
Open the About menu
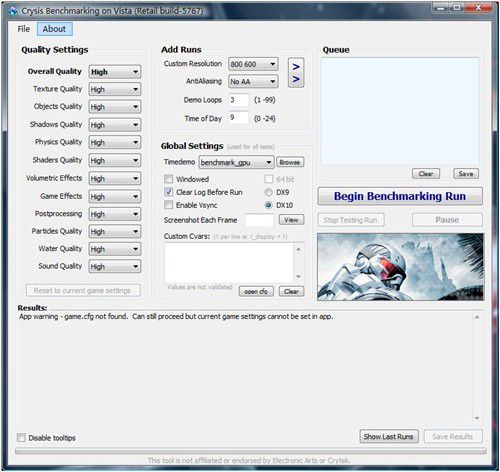click(x=54, y=29)
